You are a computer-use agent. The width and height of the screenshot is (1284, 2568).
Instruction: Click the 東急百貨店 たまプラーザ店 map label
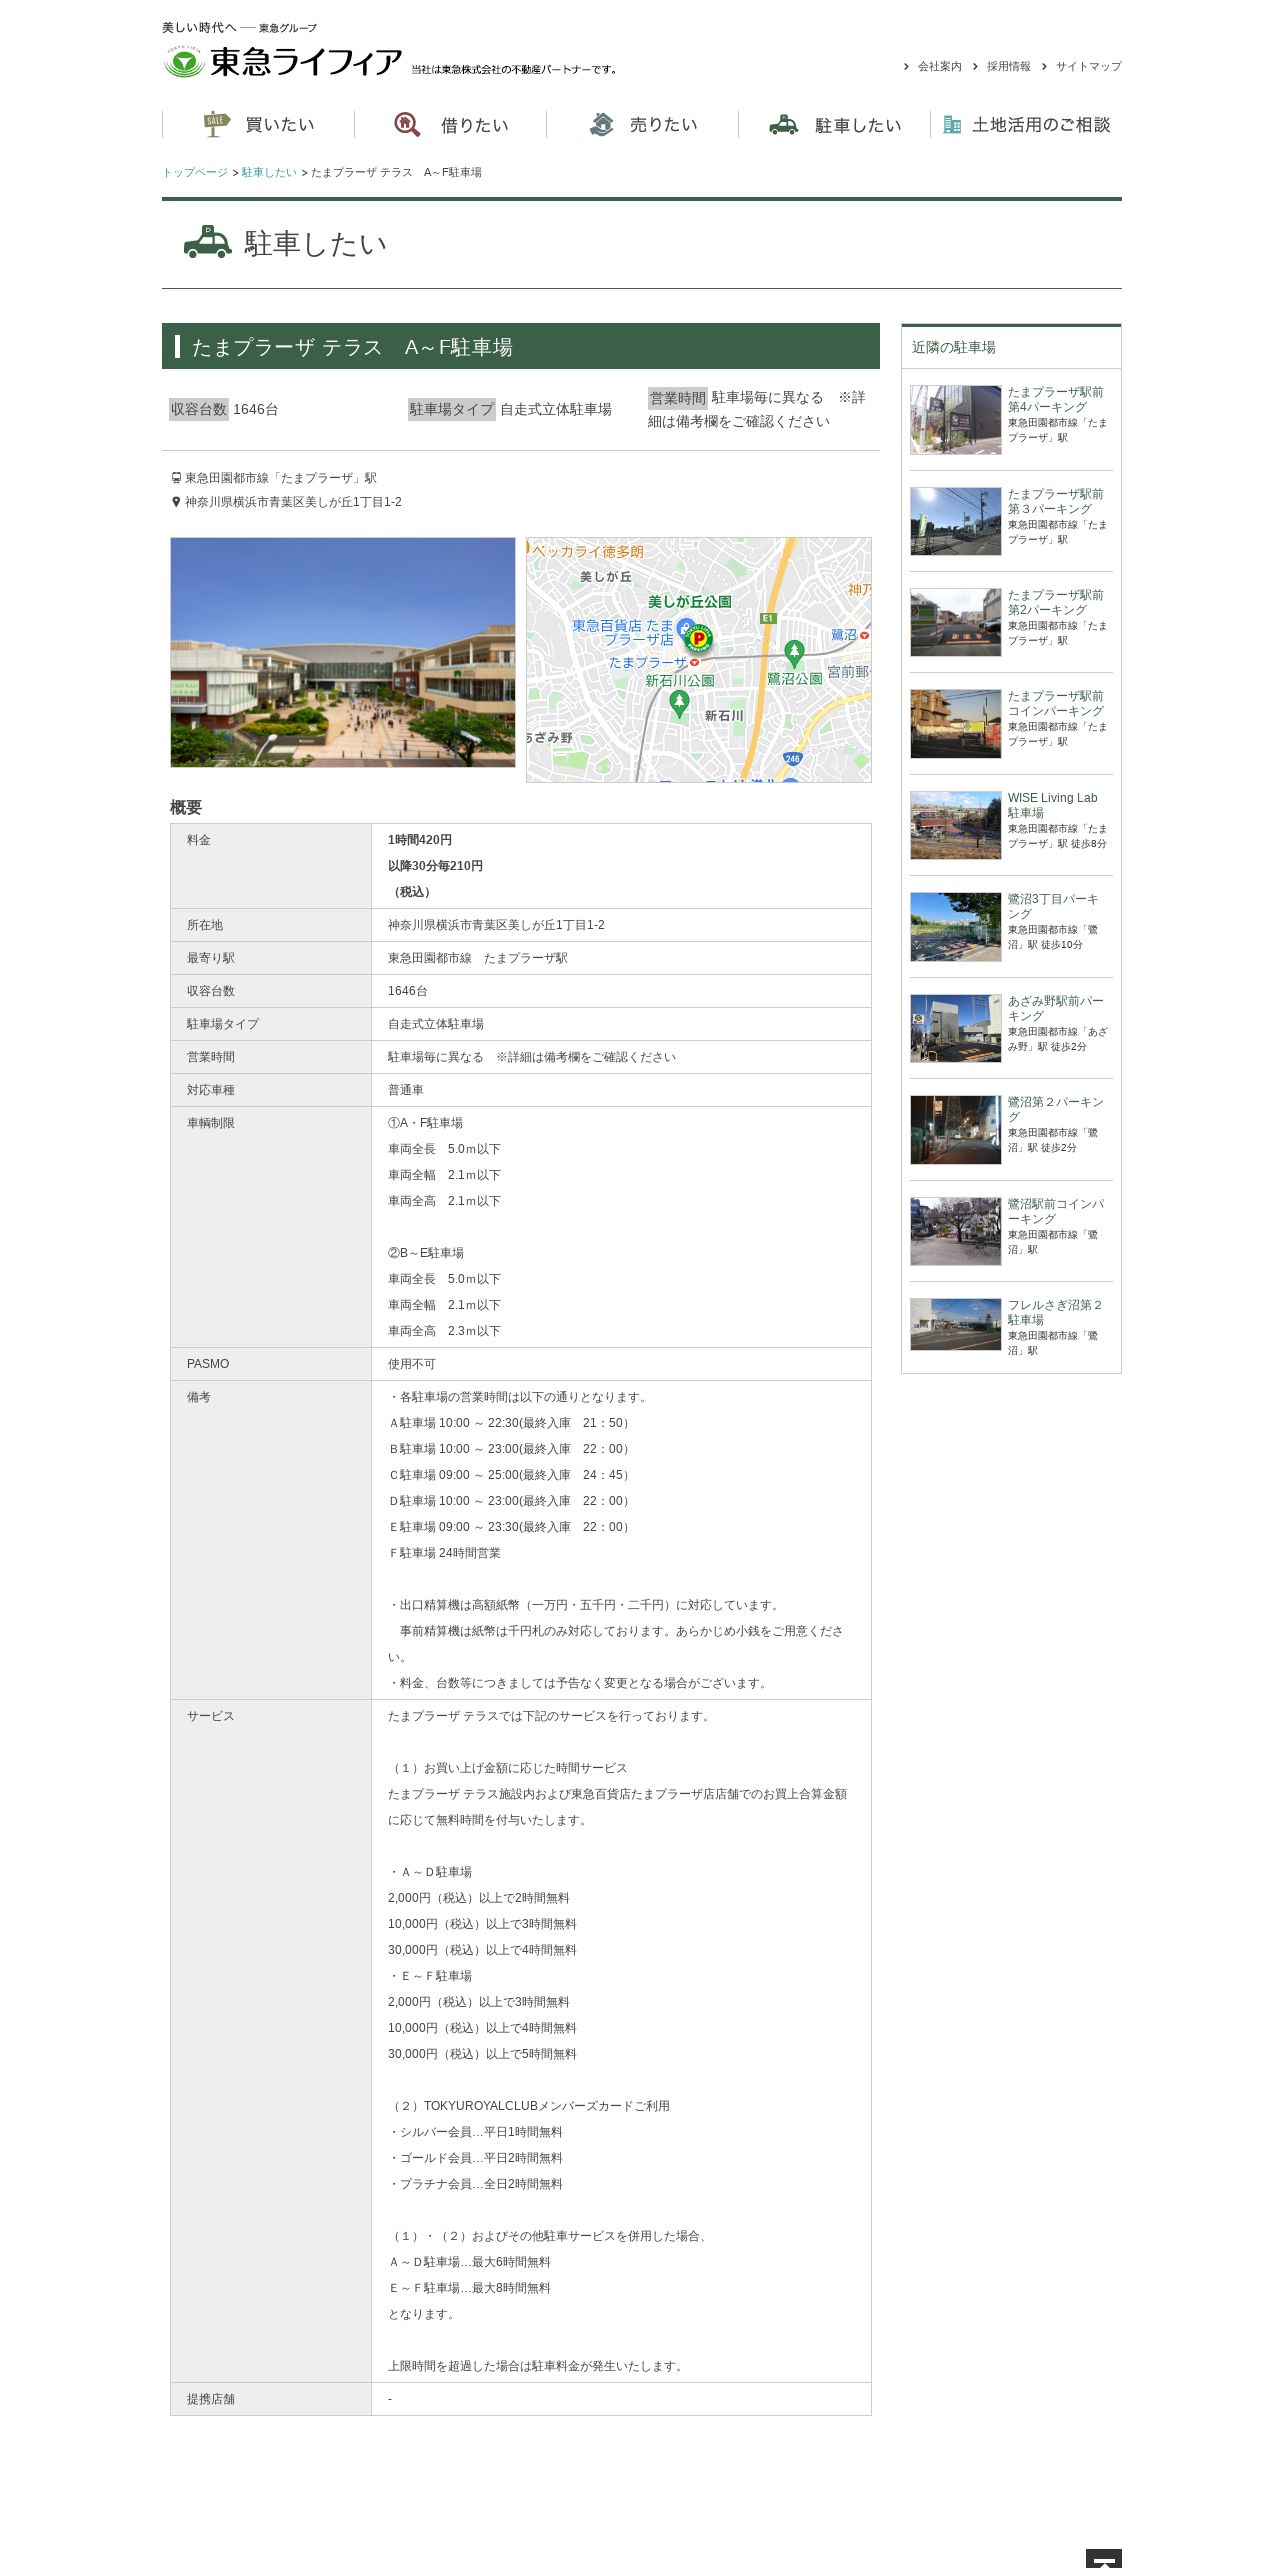623,633
